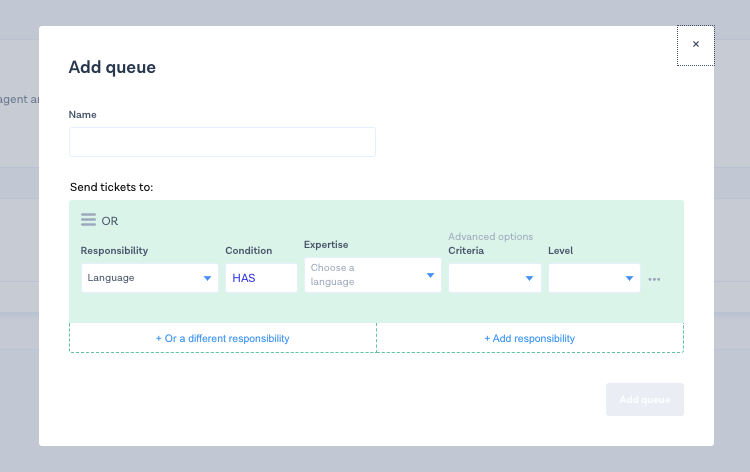The width and height of the screenshot is (750, 472).
Task: Focus the queue Name text field
Action: pos(222,142)
